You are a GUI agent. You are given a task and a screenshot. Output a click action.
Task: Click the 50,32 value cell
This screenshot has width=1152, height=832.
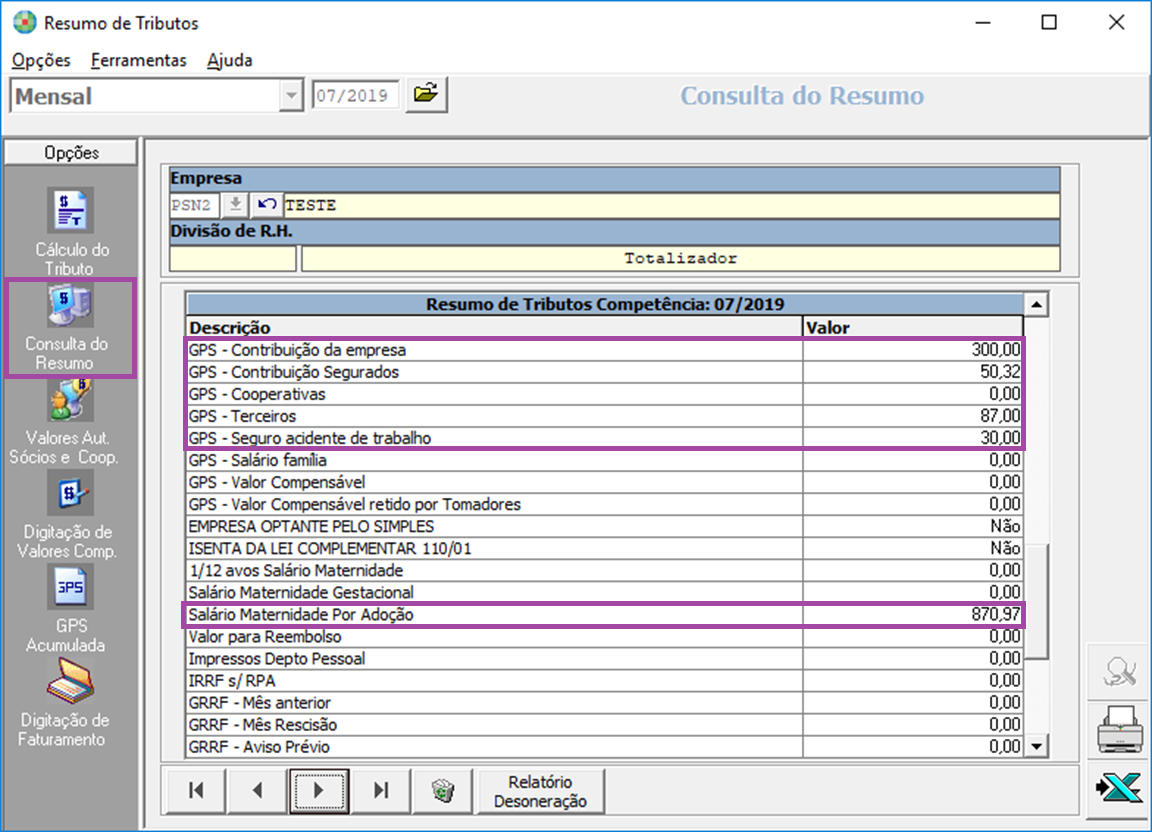point(912,372)
